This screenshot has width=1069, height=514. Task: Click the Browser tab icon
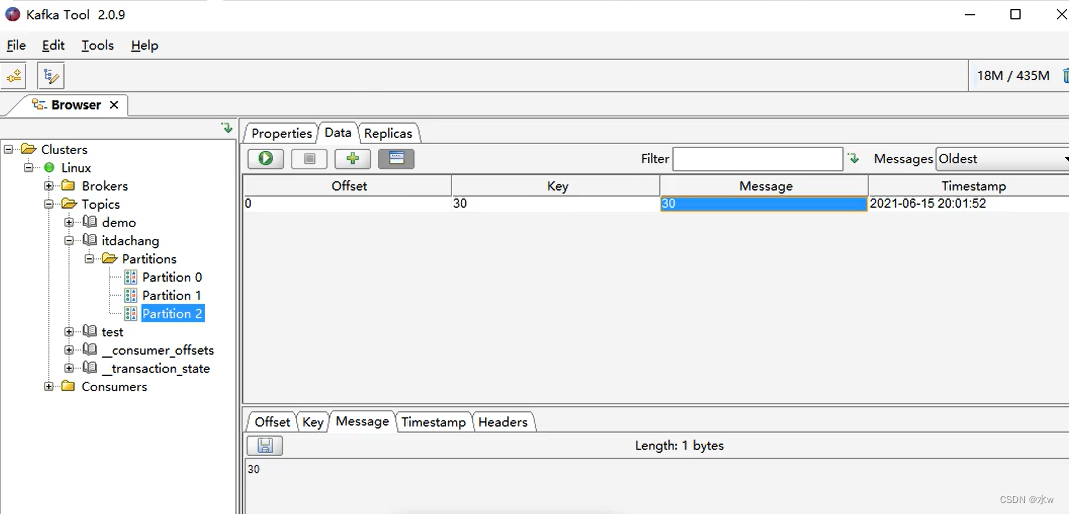[x=40, y=104]
